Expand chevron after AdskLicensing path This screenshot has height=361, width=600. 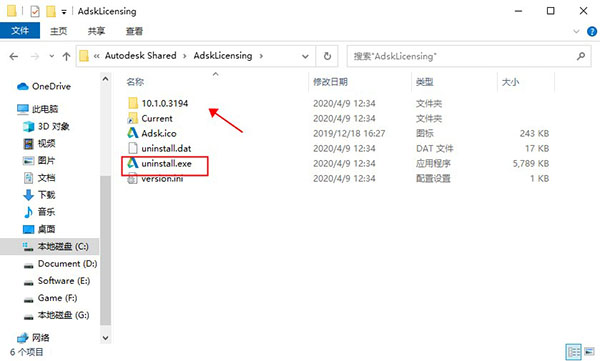click(x=261, y=56)
